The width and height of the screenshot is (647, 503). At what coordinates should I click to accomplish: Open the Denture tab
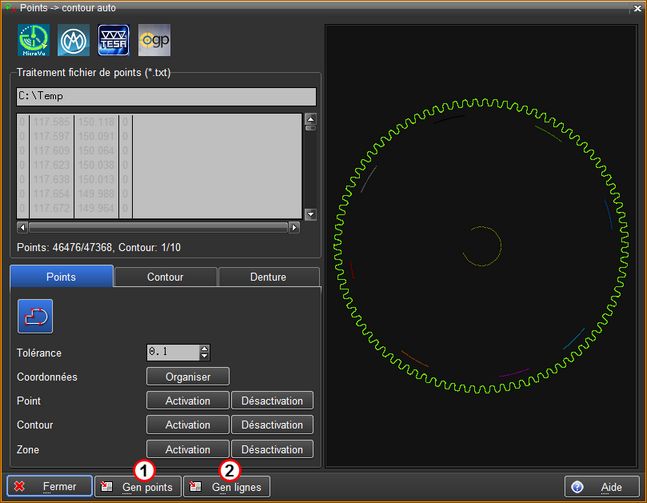click(268, 277)
